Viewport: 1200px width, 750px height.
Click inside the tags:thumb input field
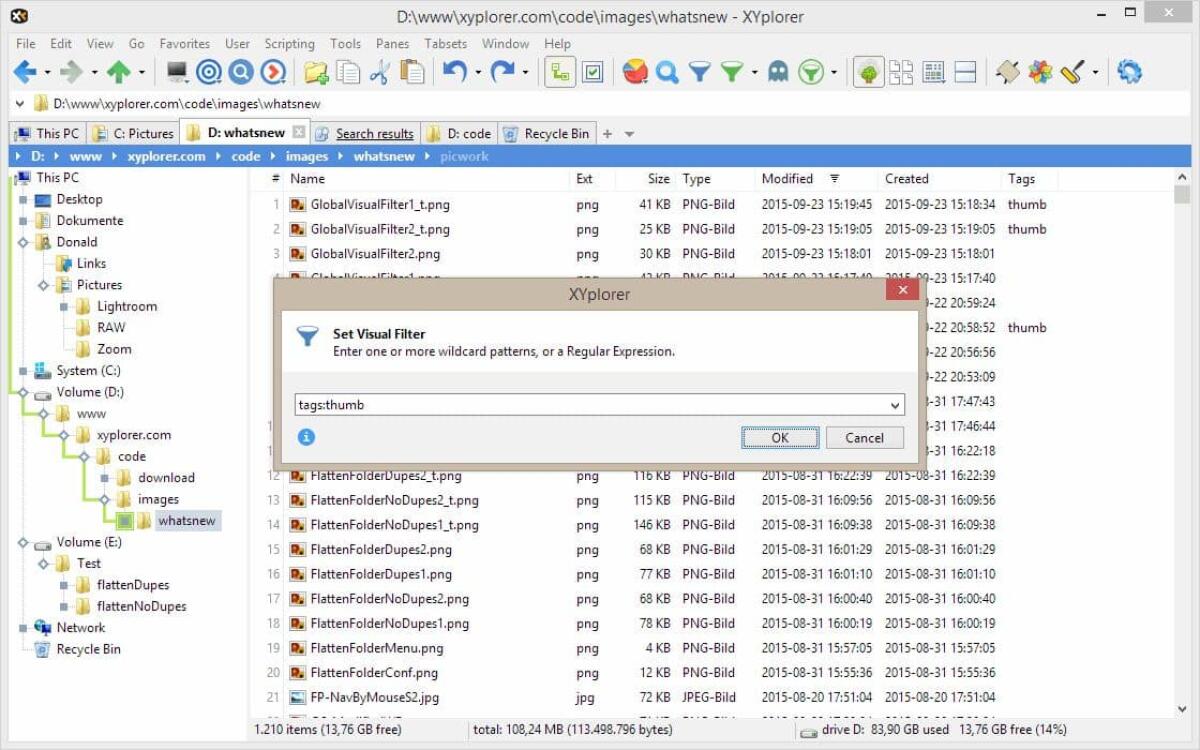(500, 404)
